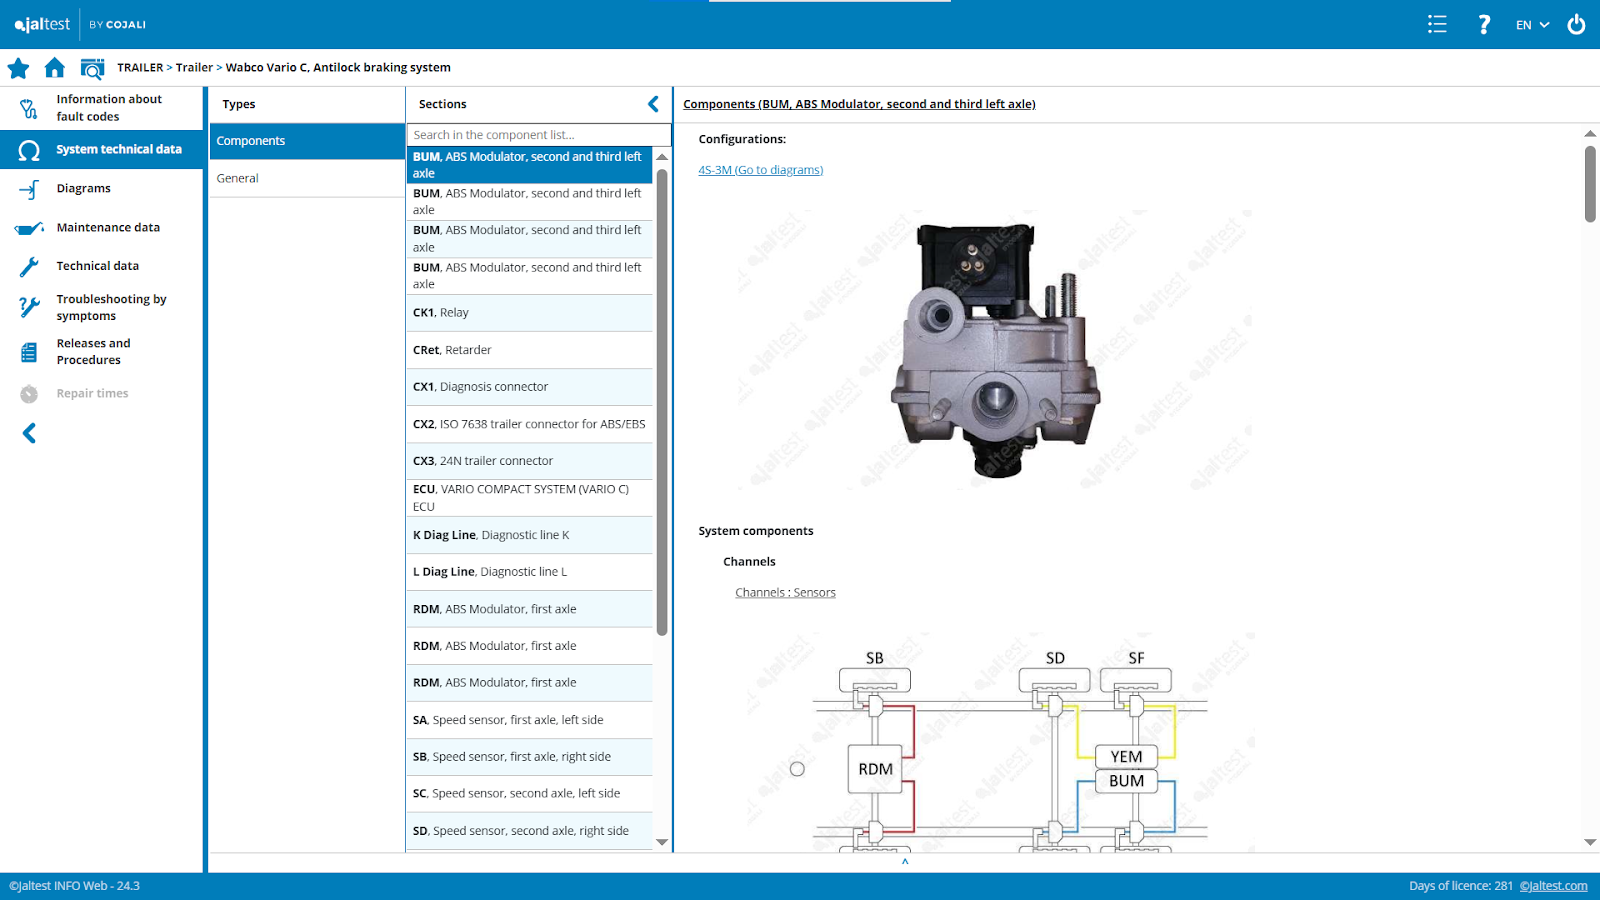This screenshot has width=1600, height=900.
Task: Select SA, Speed sensor first axle left
Action: [529, 720]
